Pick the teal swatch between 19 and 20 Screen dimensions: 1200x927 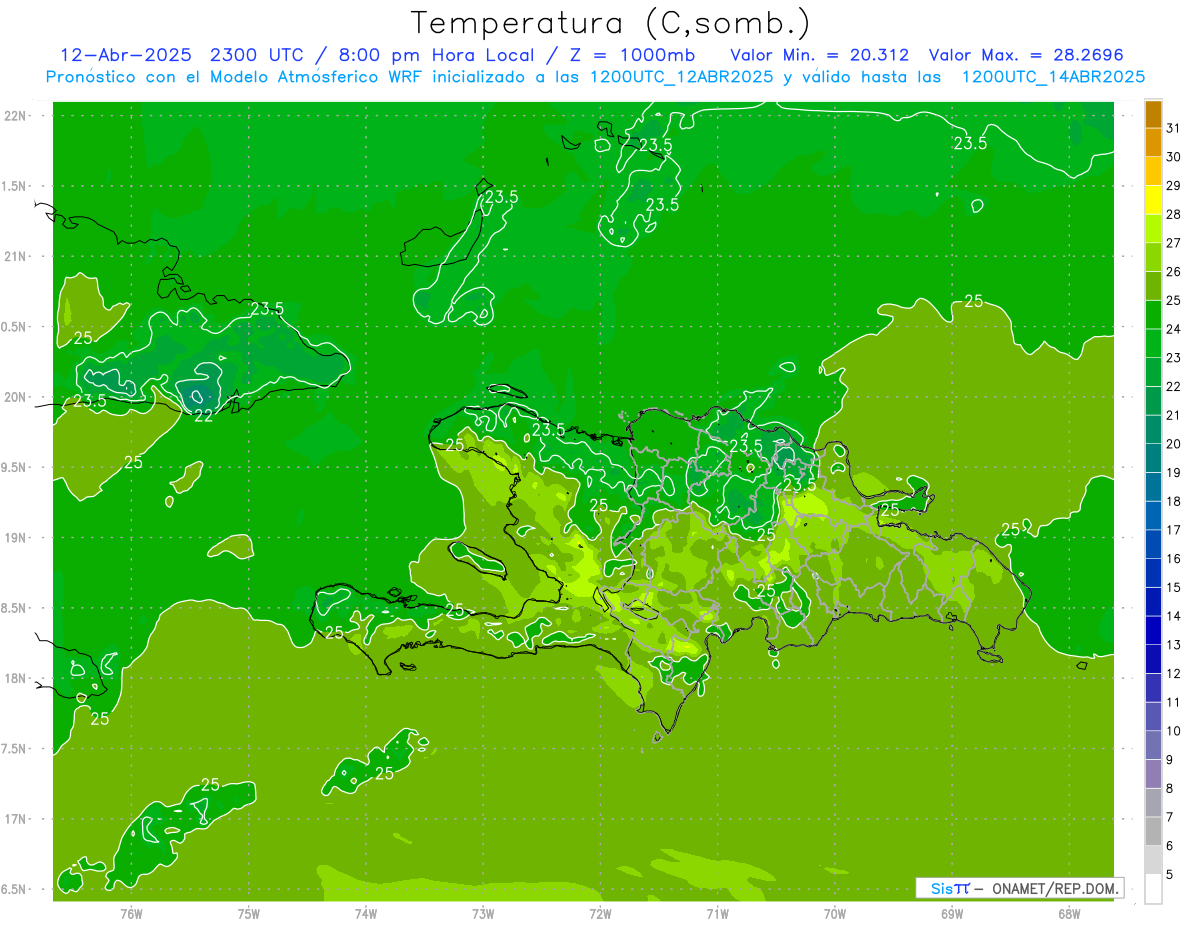pyautogui.click(x=1153, y=458)
